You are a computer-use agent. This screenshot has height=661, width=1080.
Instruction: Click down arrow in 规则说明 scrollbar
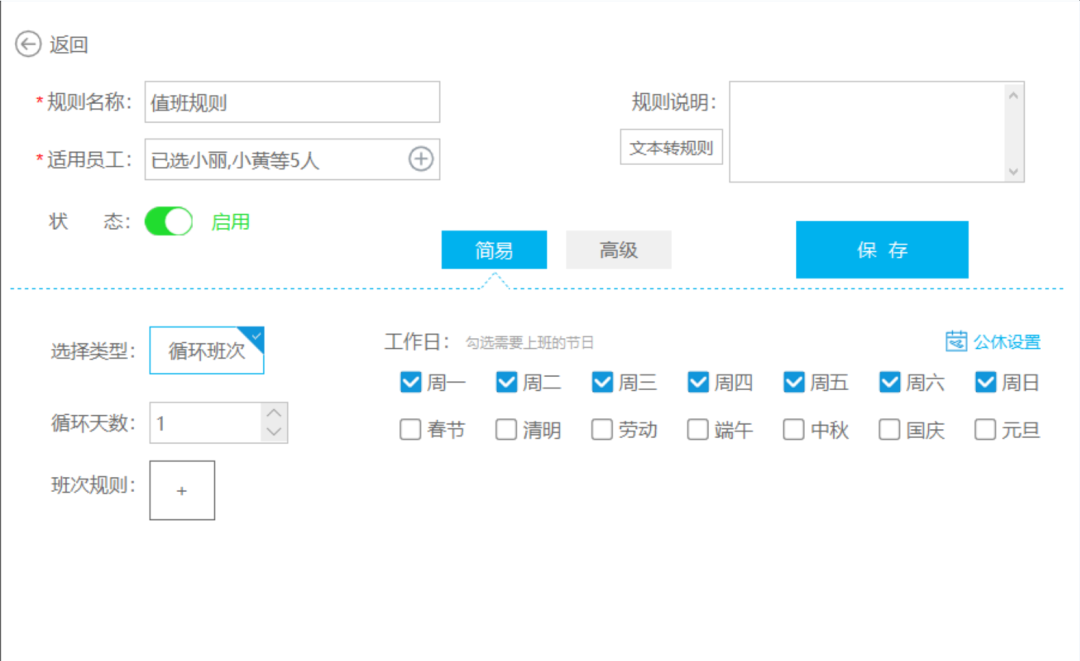pos(1013,171)
